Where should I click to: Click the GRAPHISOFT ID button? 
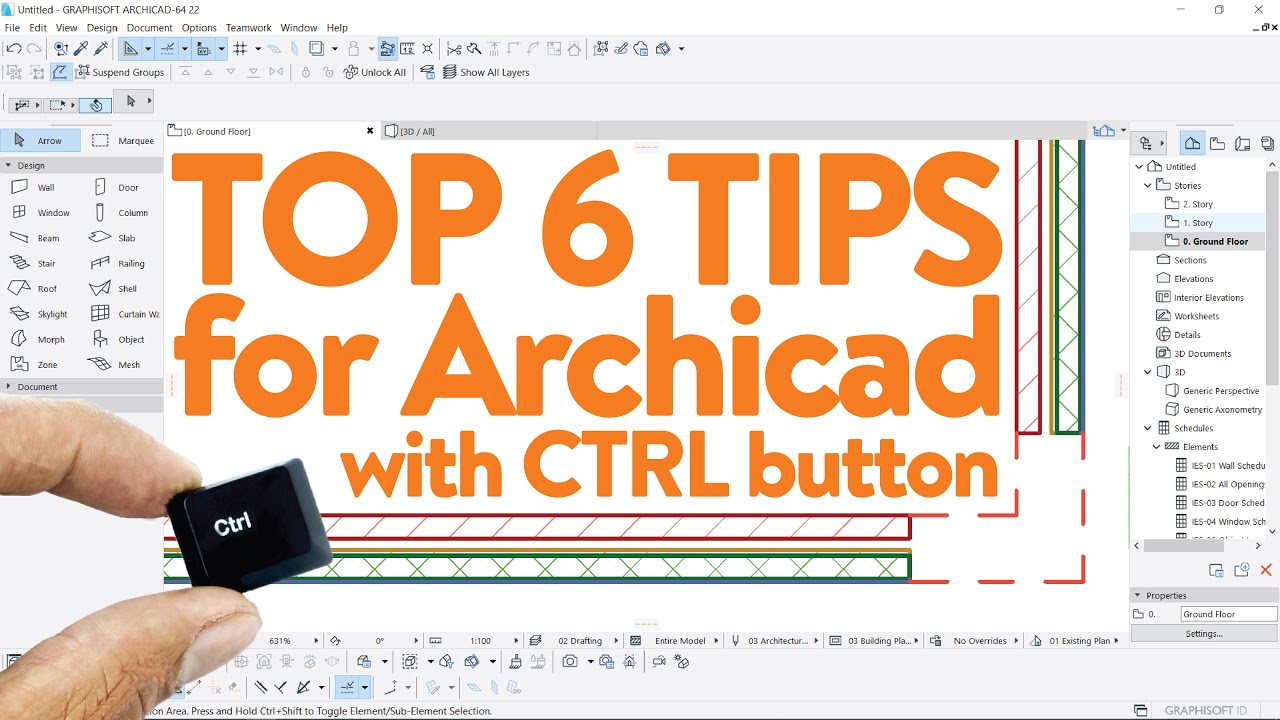pos(1205,711)
